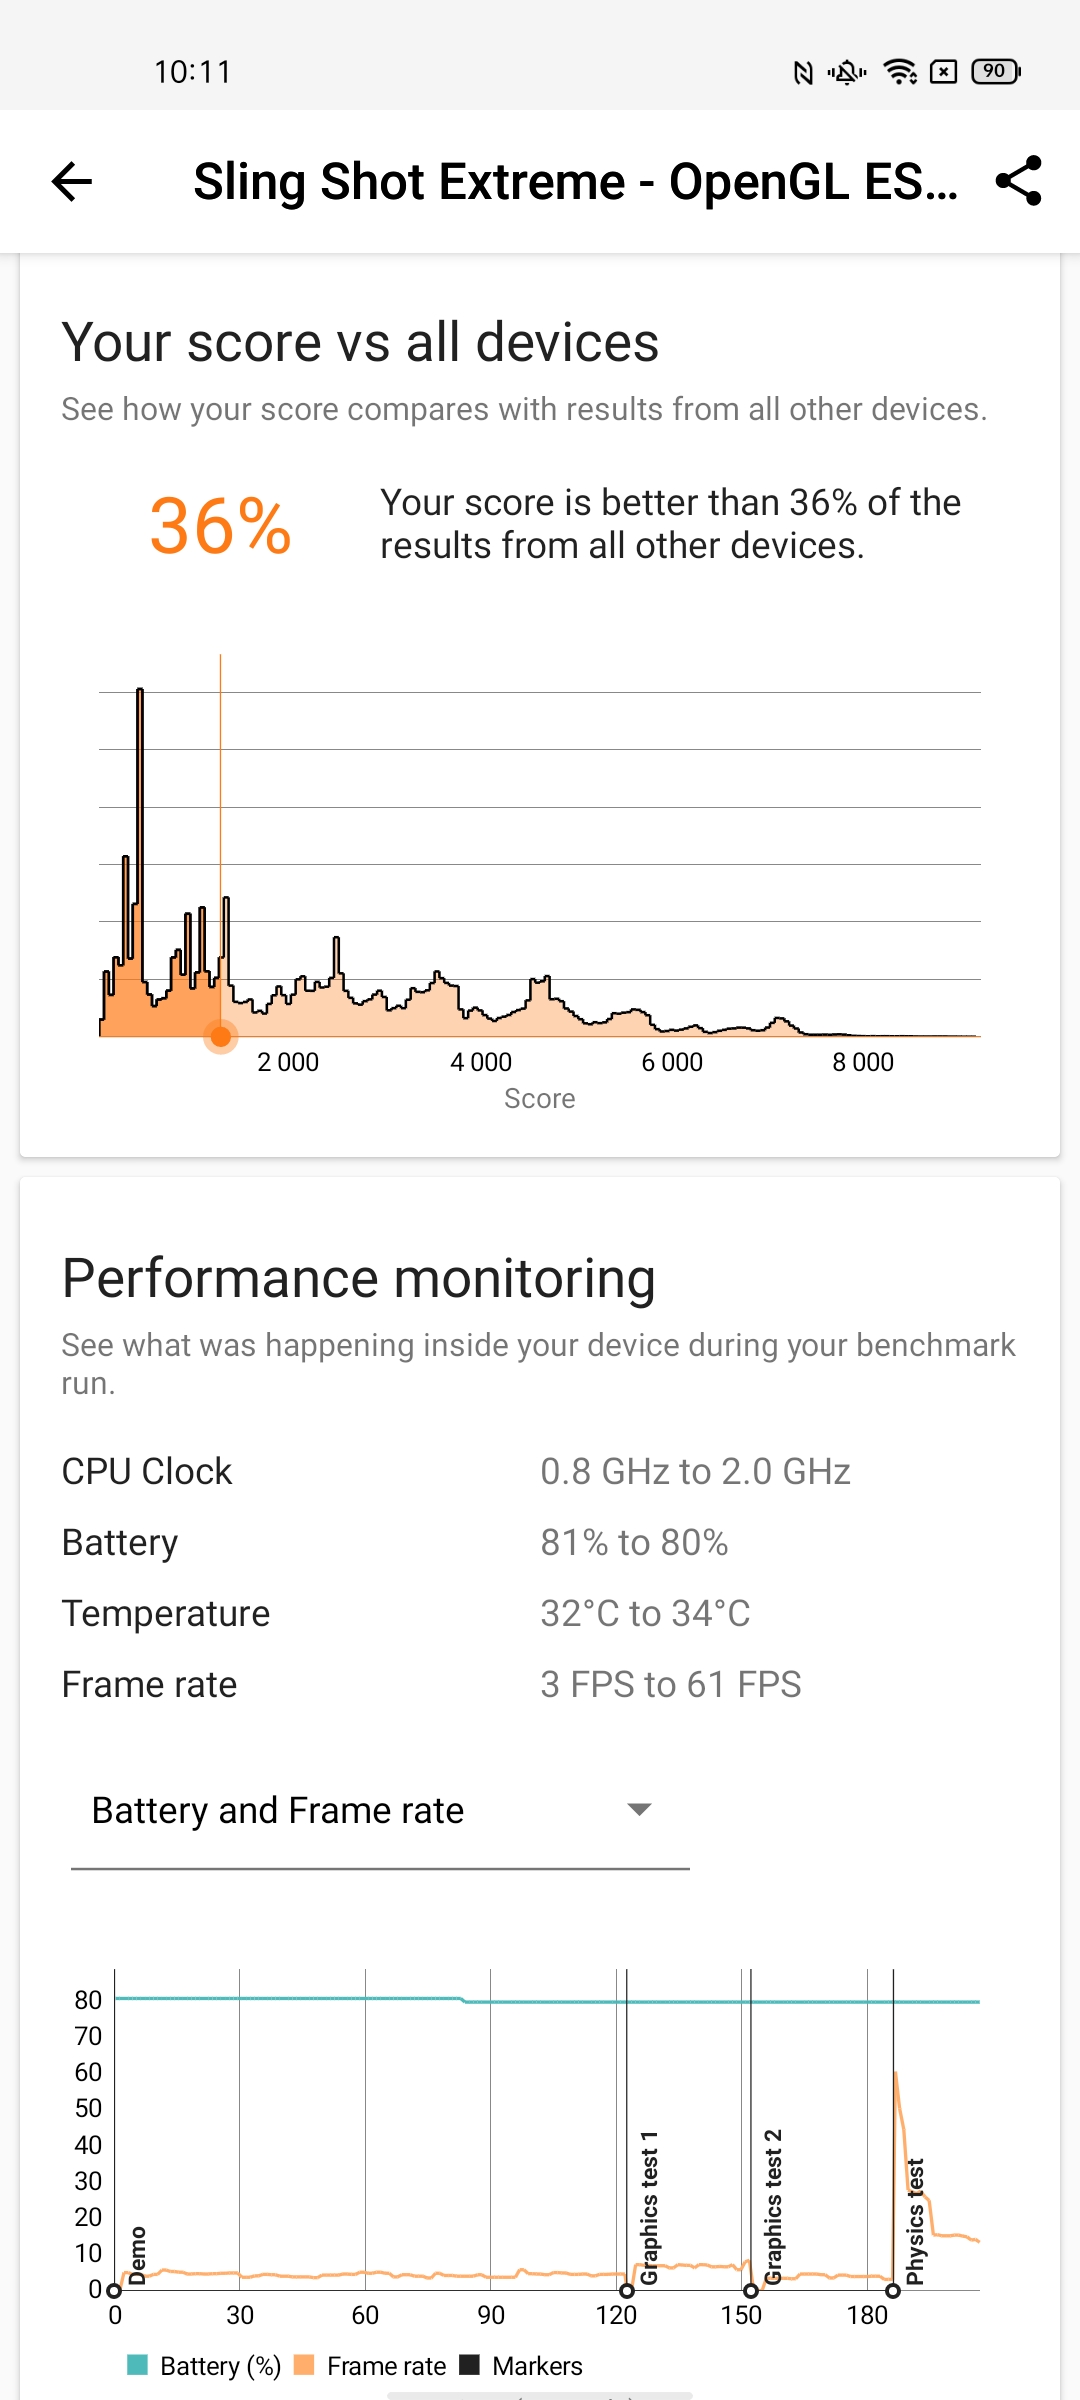Tap the back arrow icon
The width and height of the screenshot is (1080, 2400).
pos(72,181)
